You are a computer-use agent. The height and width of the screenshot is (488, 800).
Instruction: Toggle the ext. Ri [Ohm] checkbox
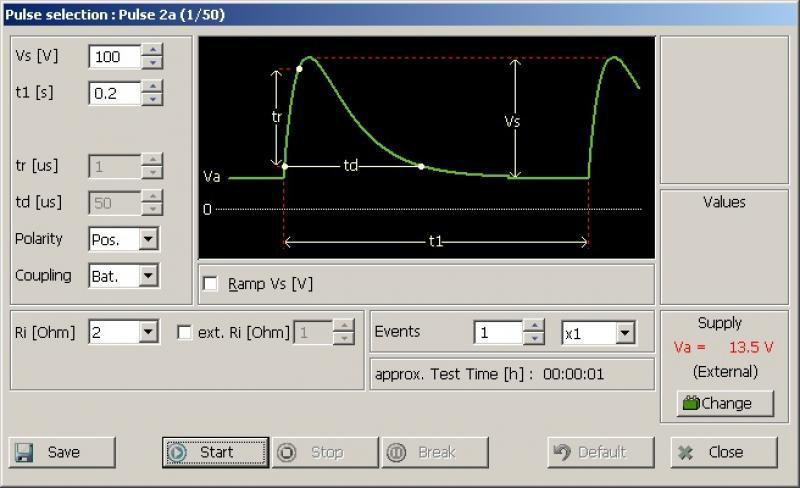184,333
